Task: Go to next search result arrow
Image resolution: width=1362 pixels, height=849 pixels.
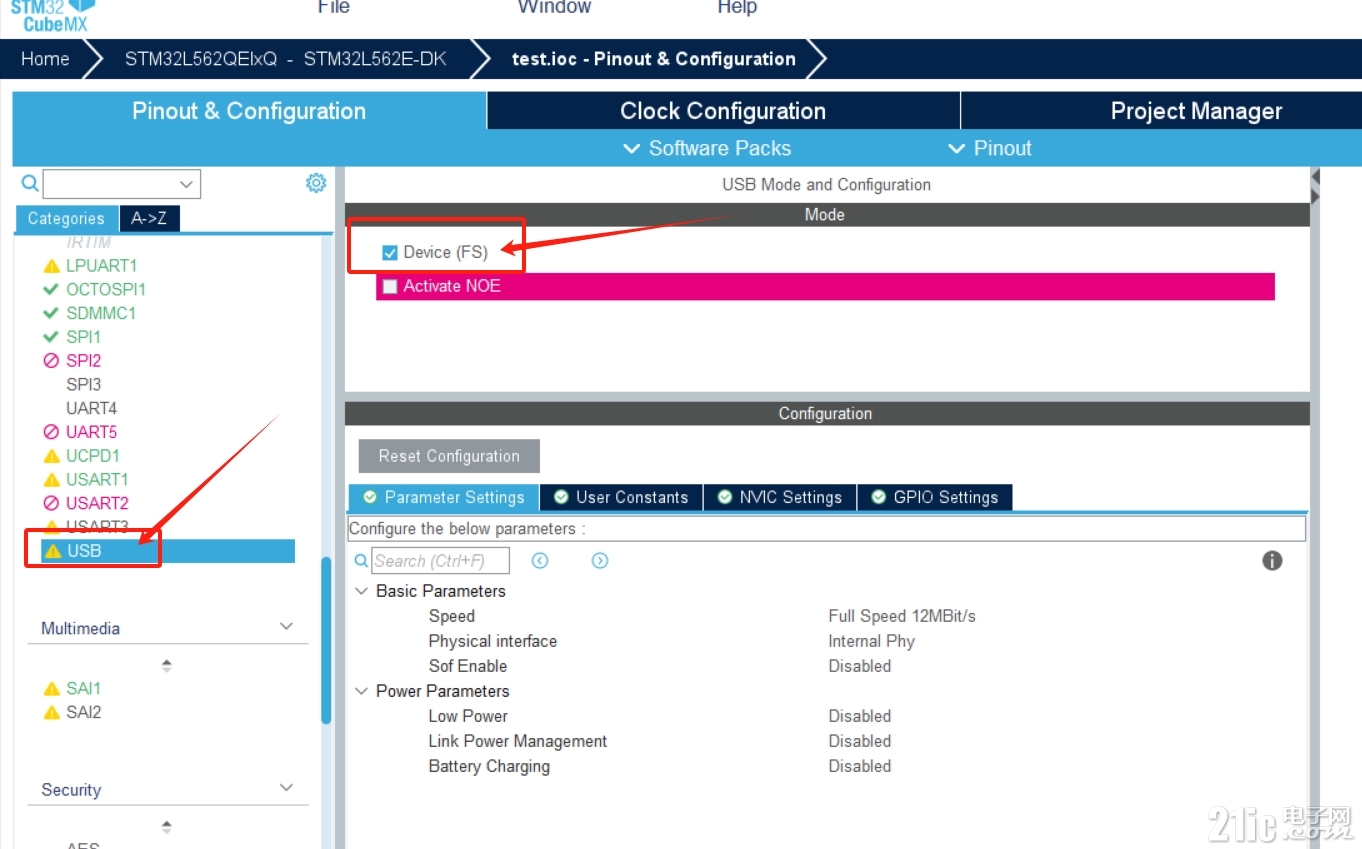Action: click(x=600, y=561)
